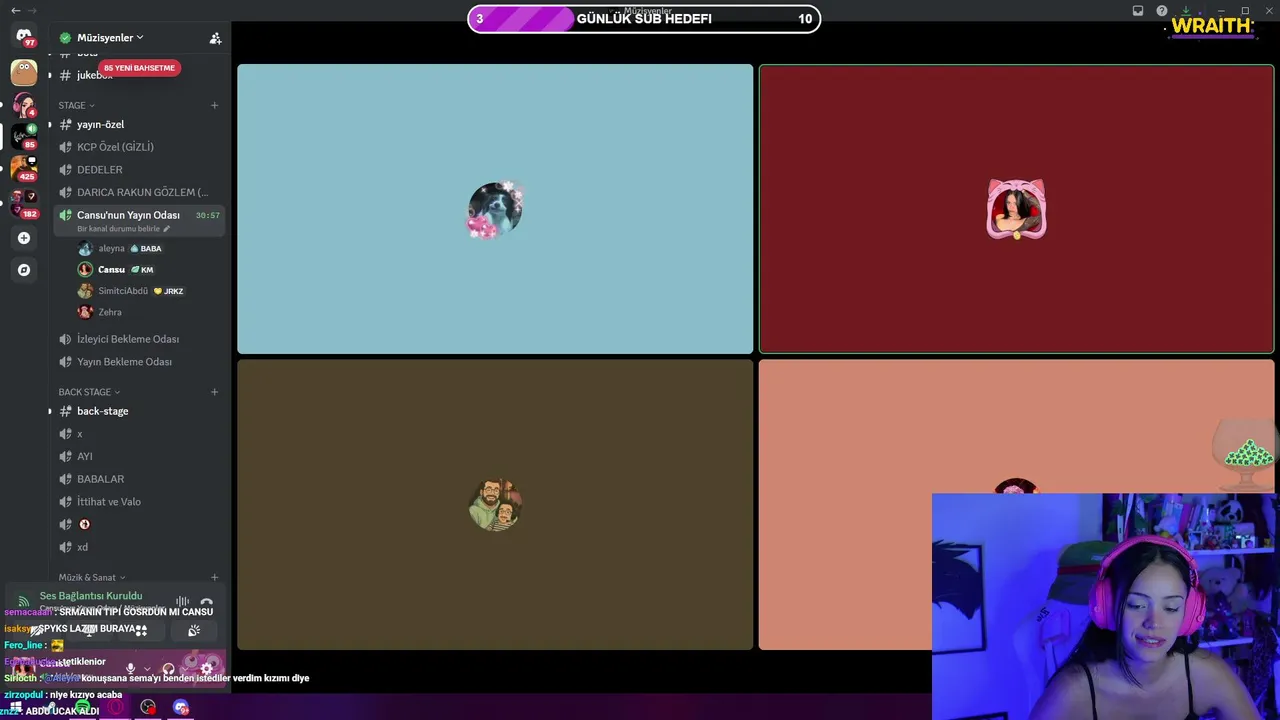1280x720 pixels.
Task: Click the avatar in the brown tile
Action: pos(495,504)
